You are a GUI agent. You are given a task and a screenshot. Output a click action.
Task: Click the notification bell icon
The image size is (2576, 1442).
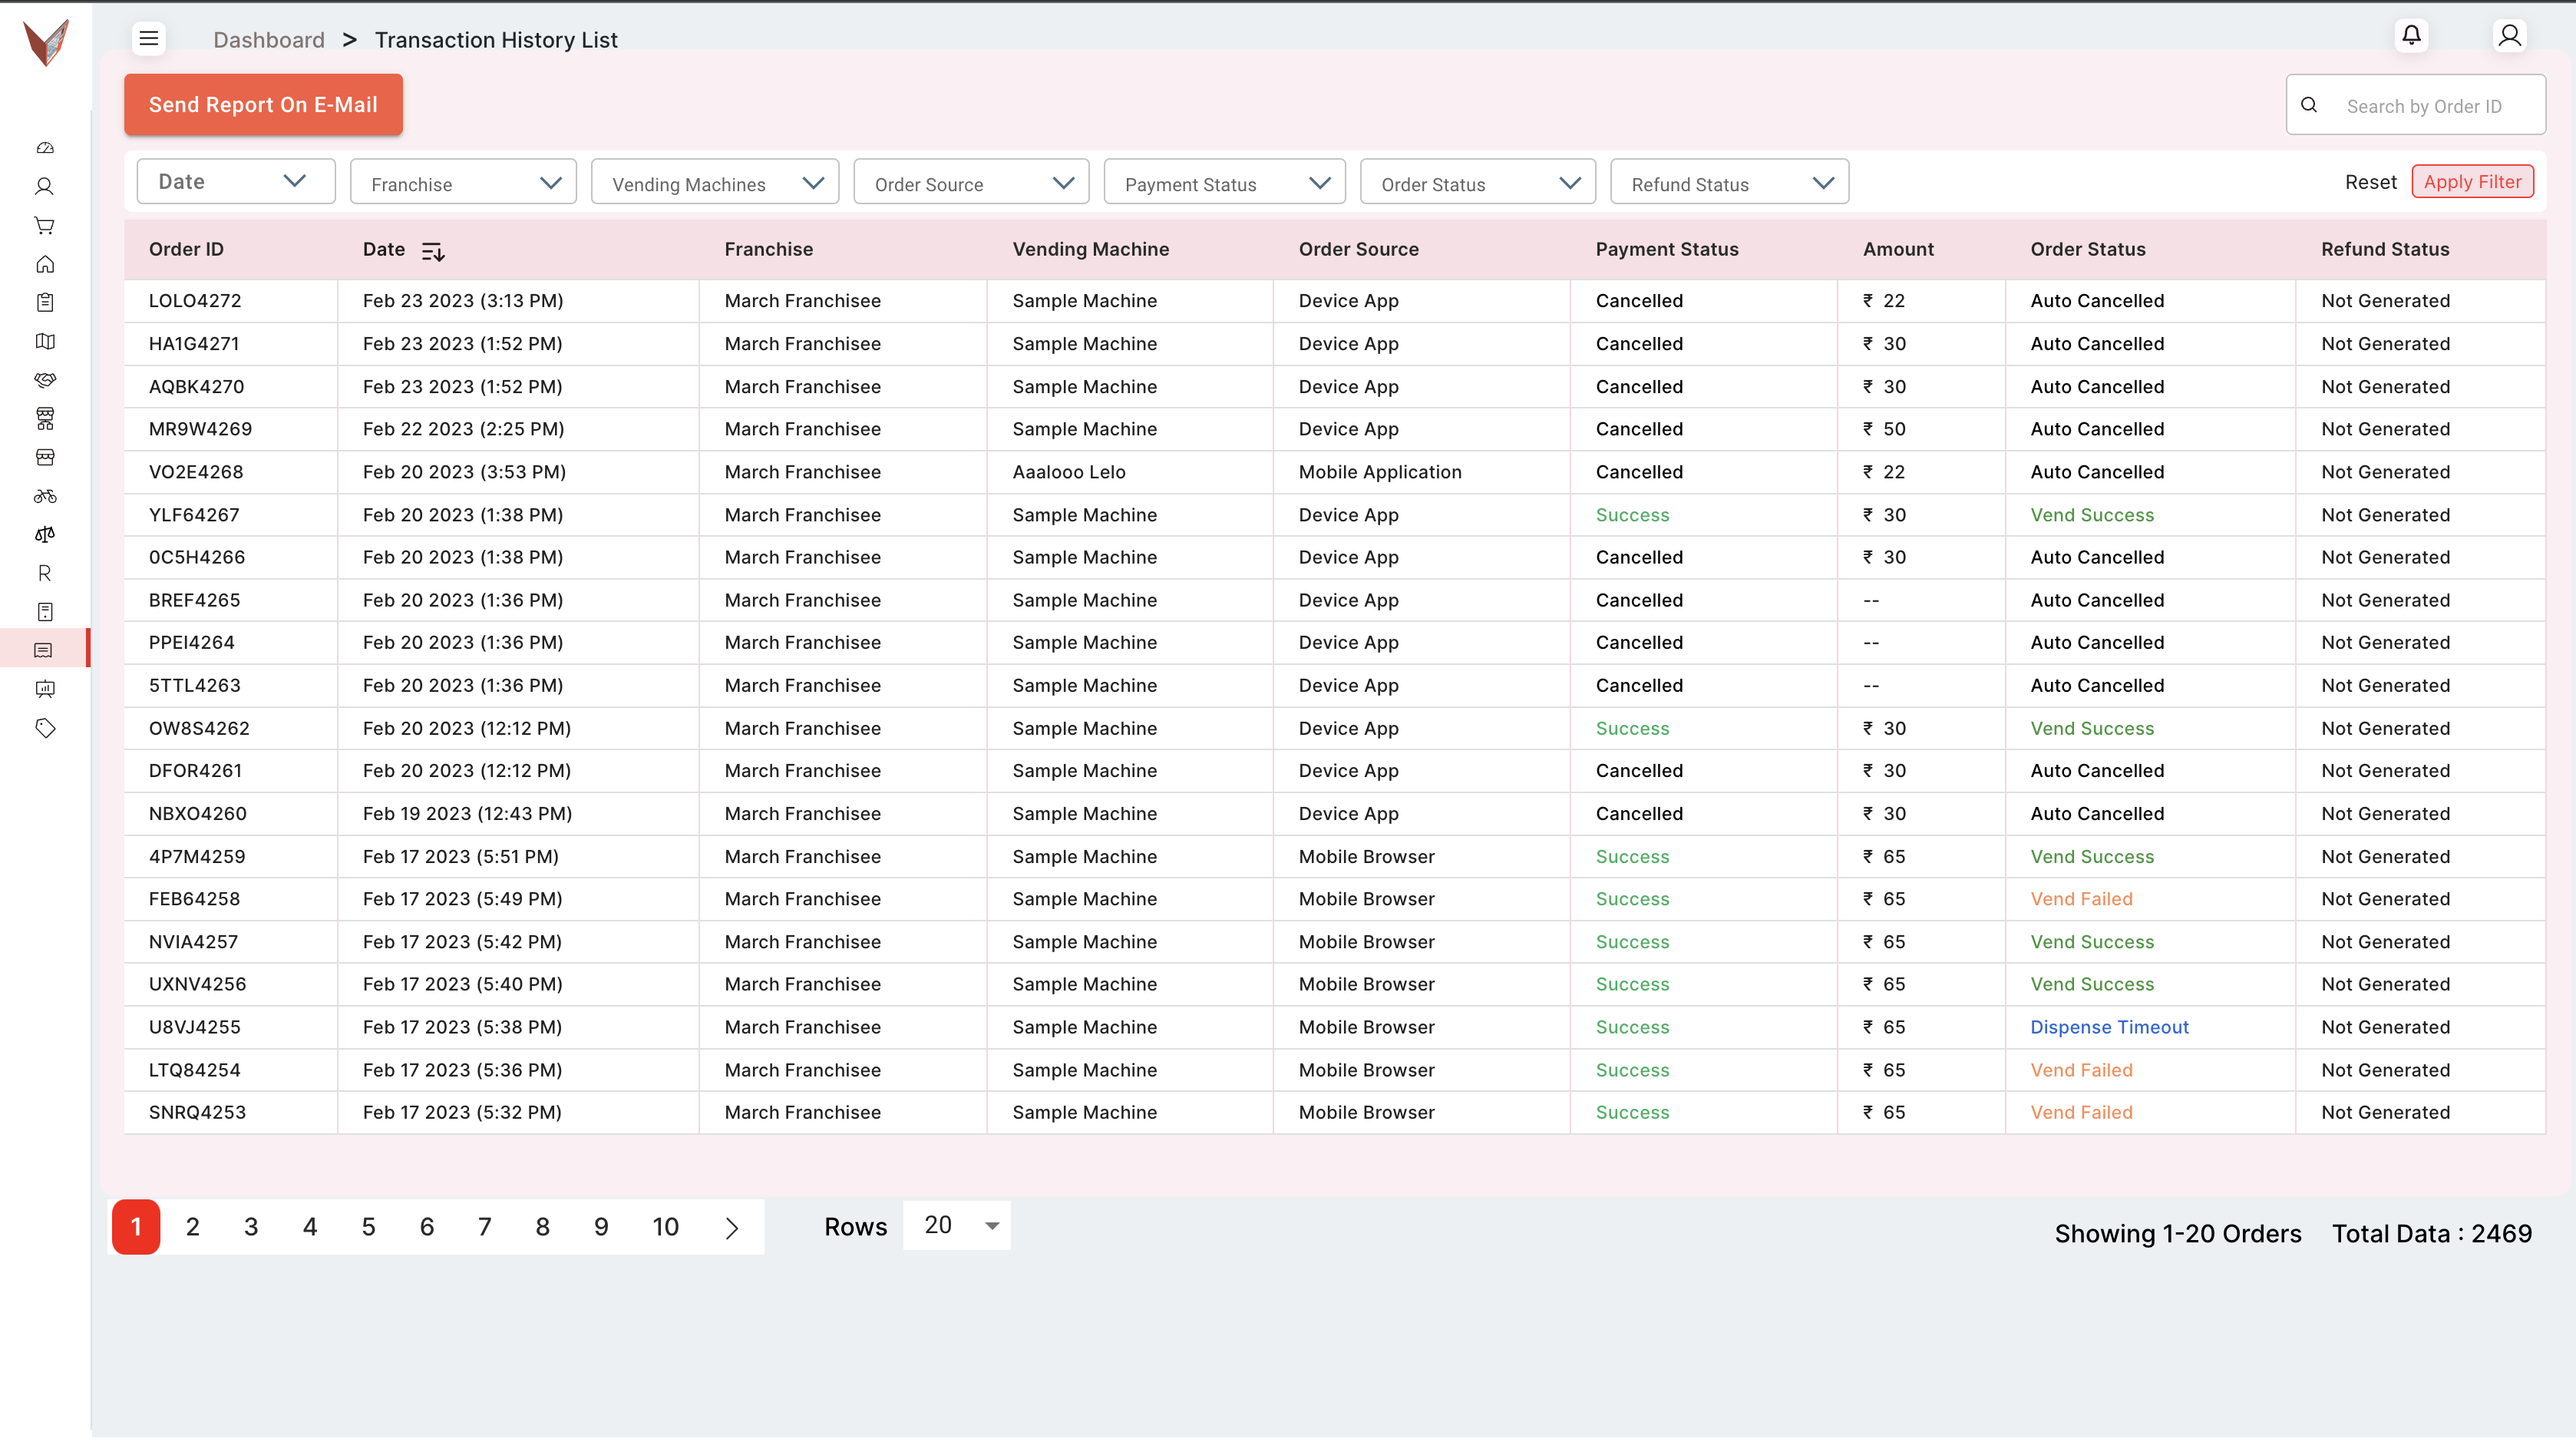2411,36
